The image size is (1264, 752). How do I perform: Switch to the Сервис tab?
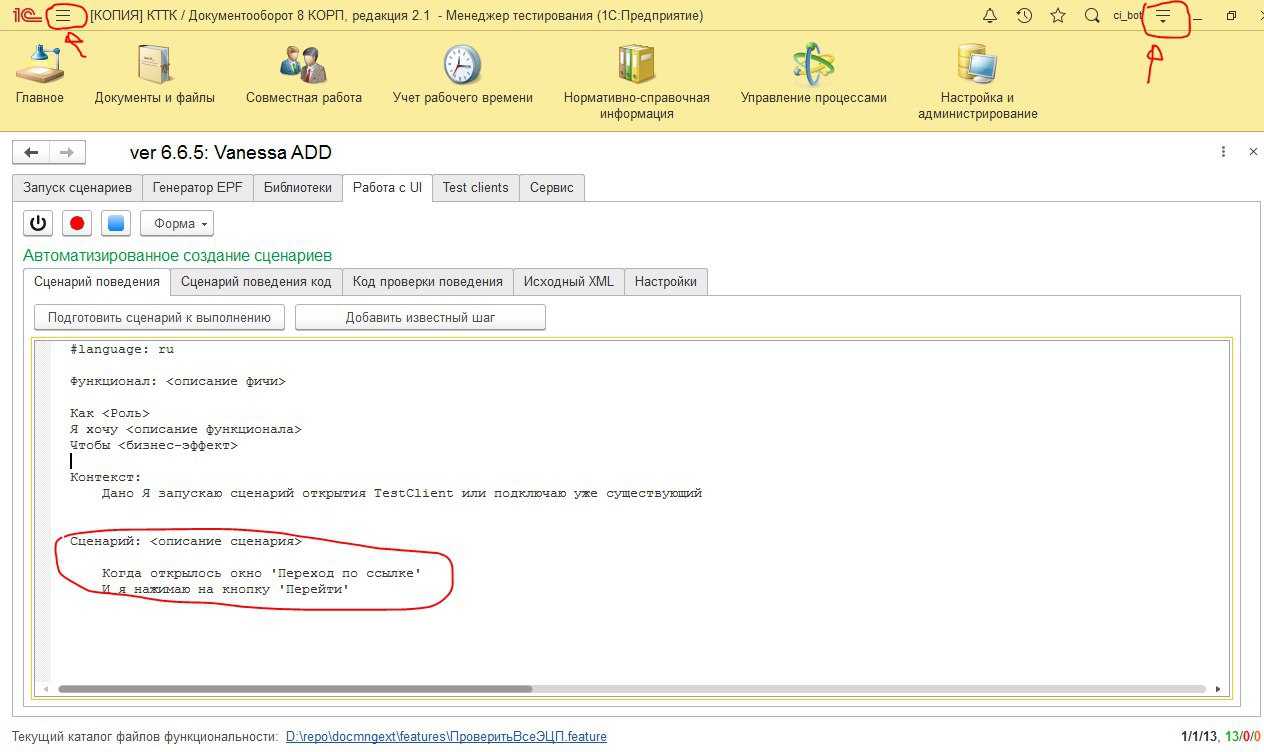[552, 188]
